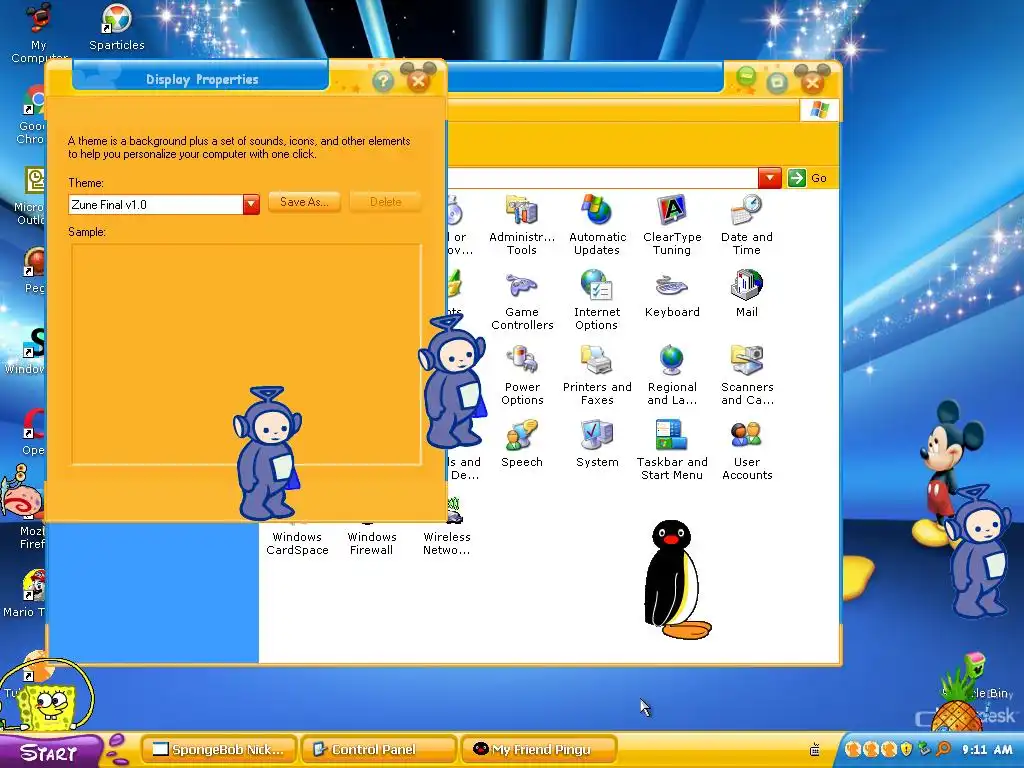The image size is (1024, 768).
Task: Open Regional and Language options
Action: [x=672, y=375]
